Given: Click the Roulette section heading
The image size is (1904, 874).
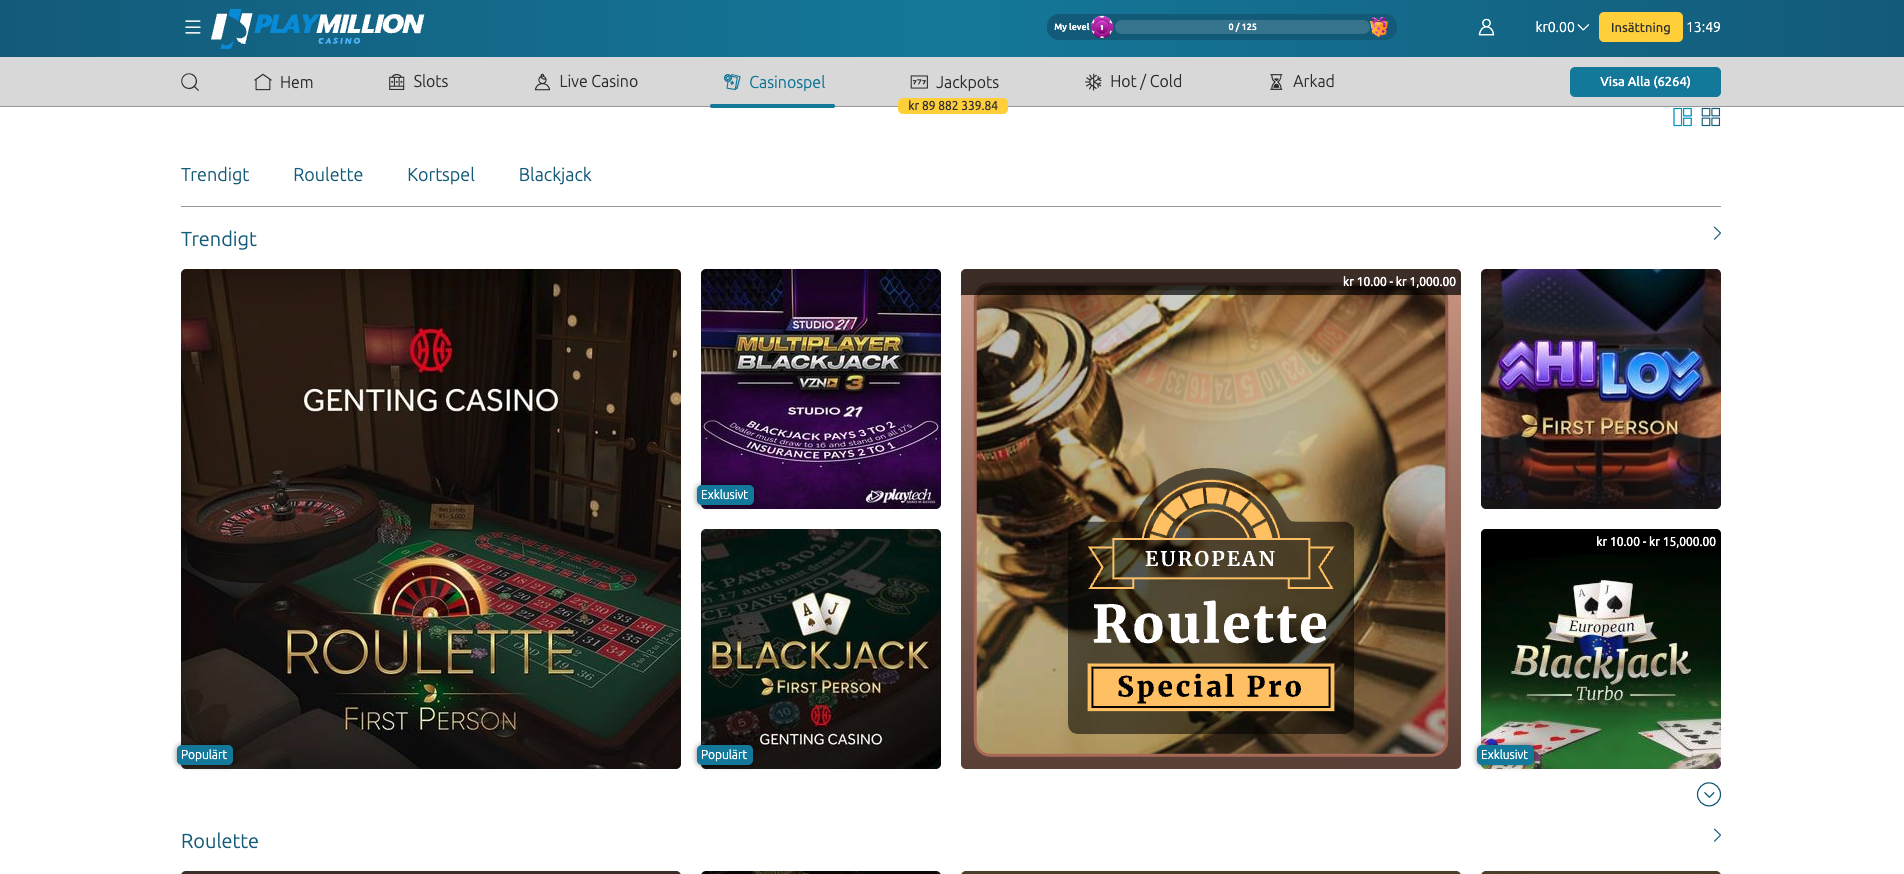Looking at the screenshot, I should (220, 841).
